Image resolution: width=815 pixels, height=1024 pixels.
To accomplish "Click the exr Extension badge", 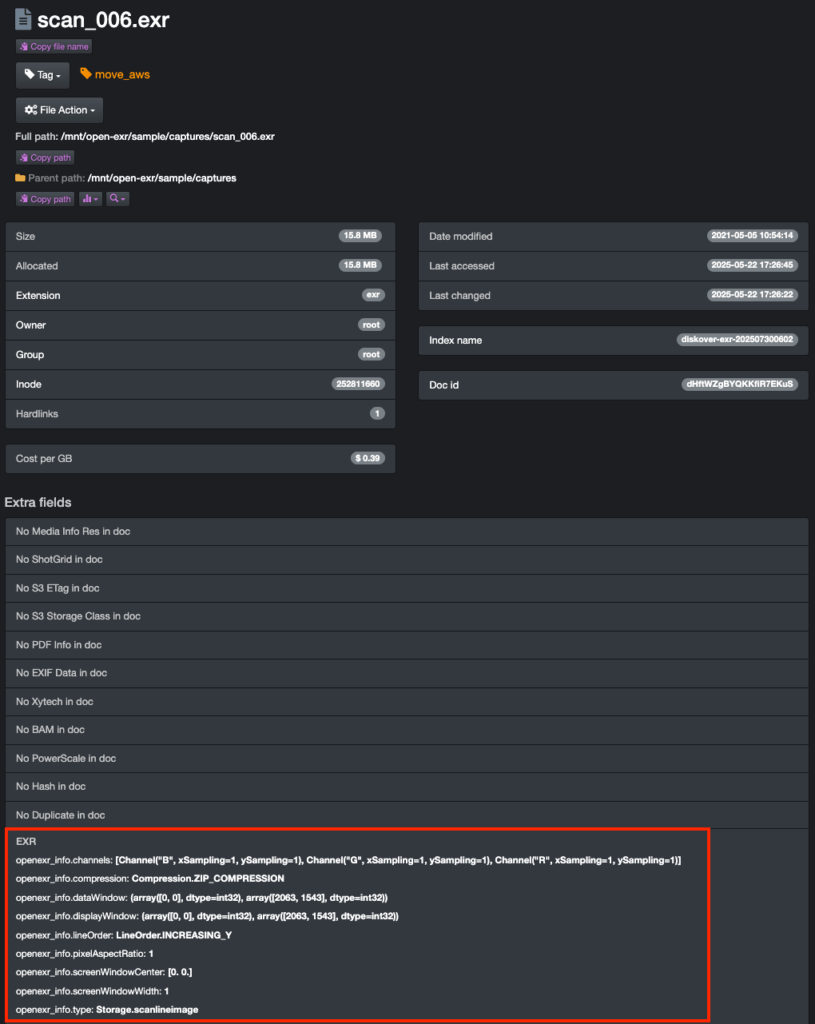I will pos(373,295).
